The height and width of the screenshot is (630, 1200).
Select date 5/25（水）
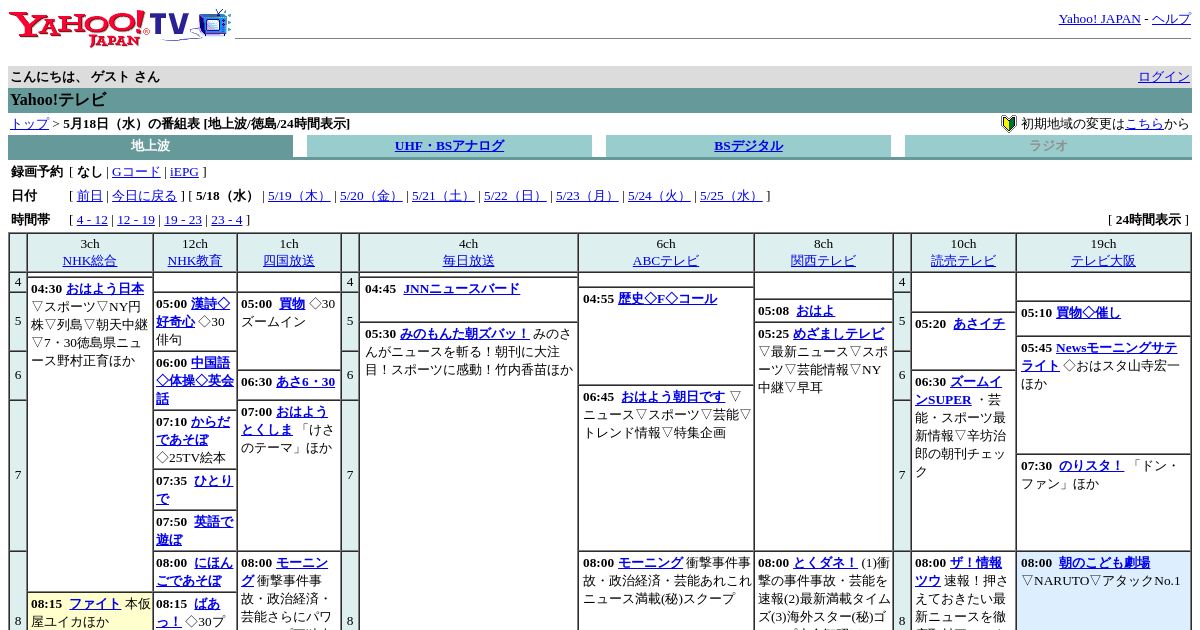(x=731, y=196)
